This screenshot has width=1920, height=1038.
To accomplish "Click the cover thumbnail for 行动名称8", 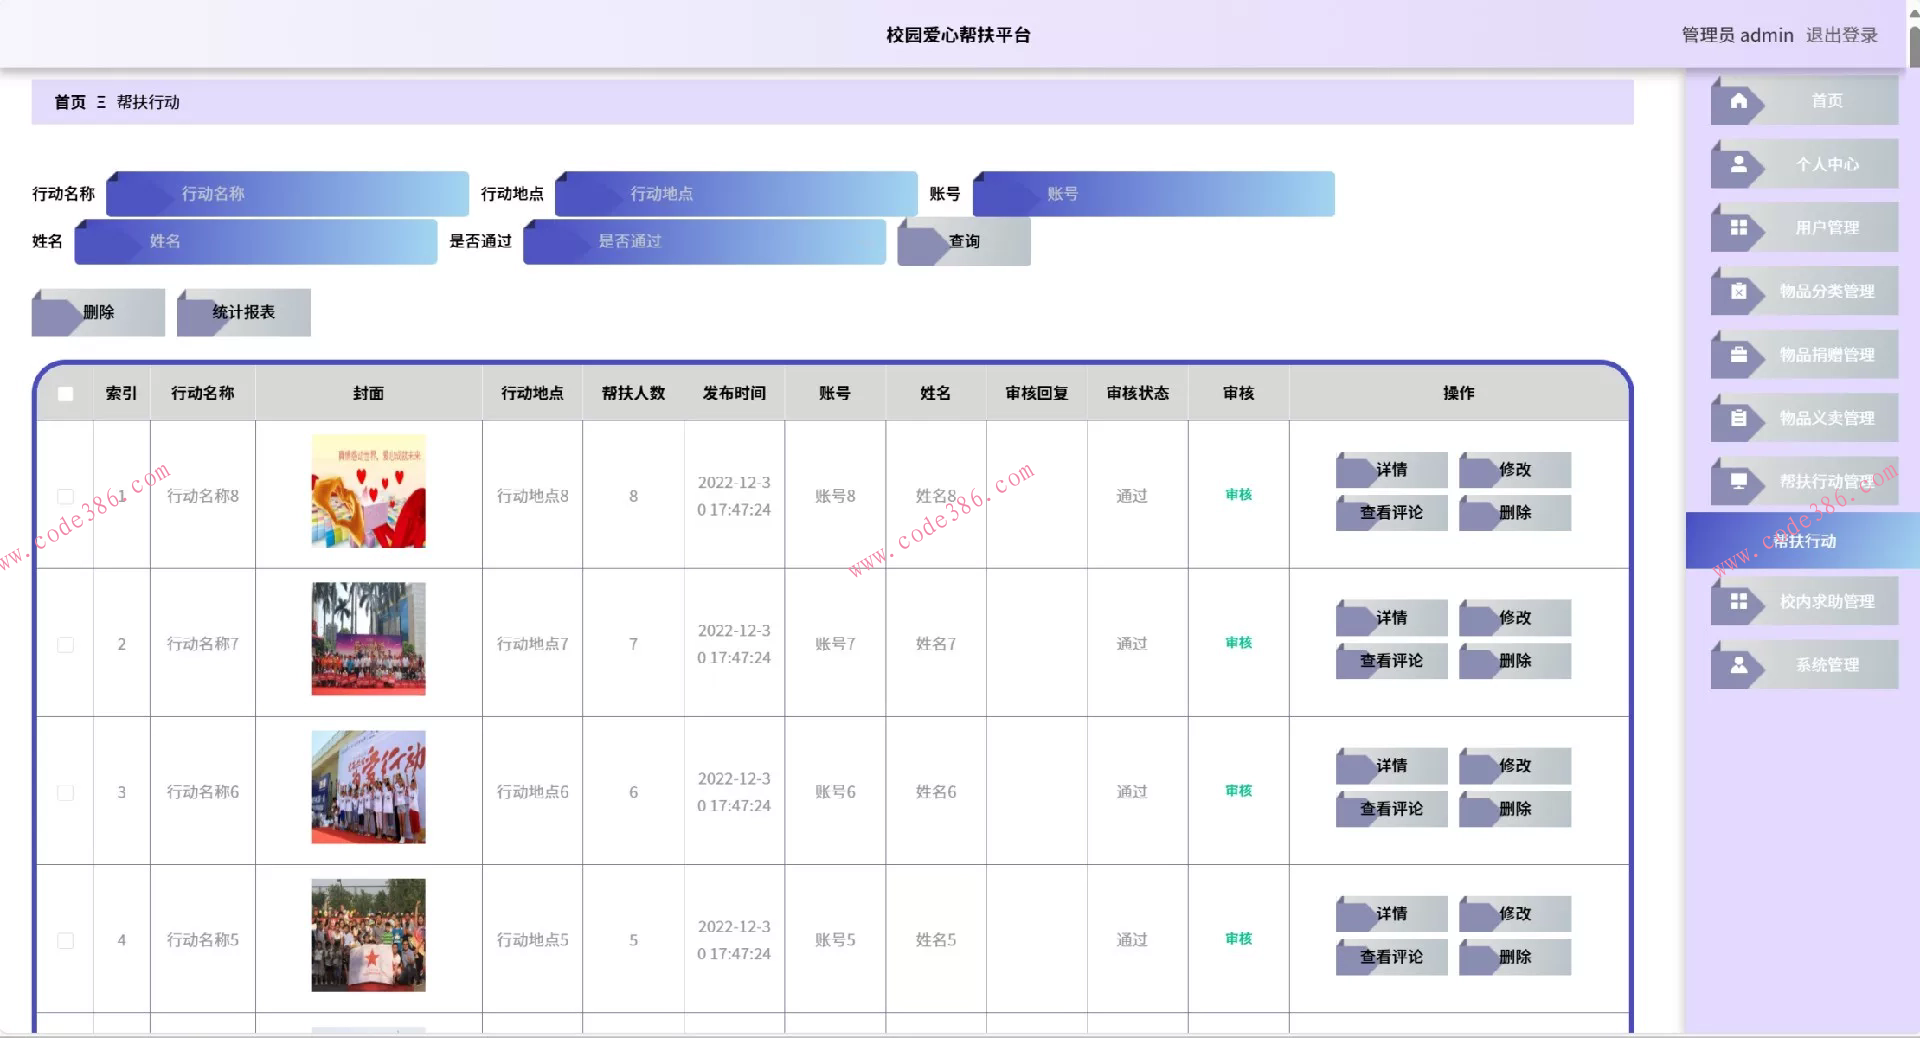I will coord(368,491).
